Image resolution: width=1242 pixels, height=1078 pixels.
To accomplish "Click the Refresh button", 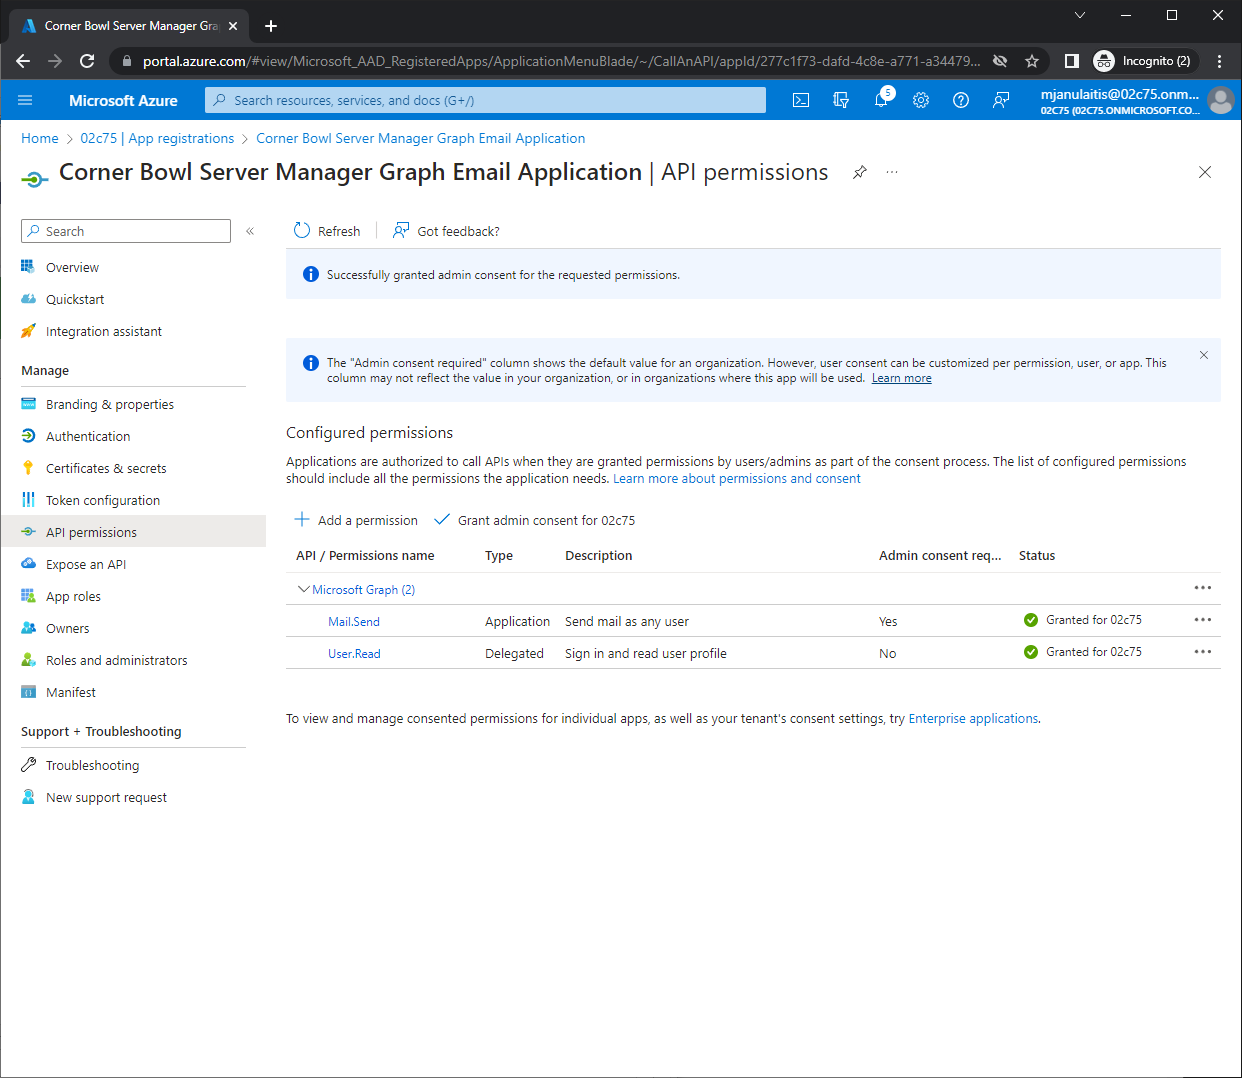I will coord(327,231).
